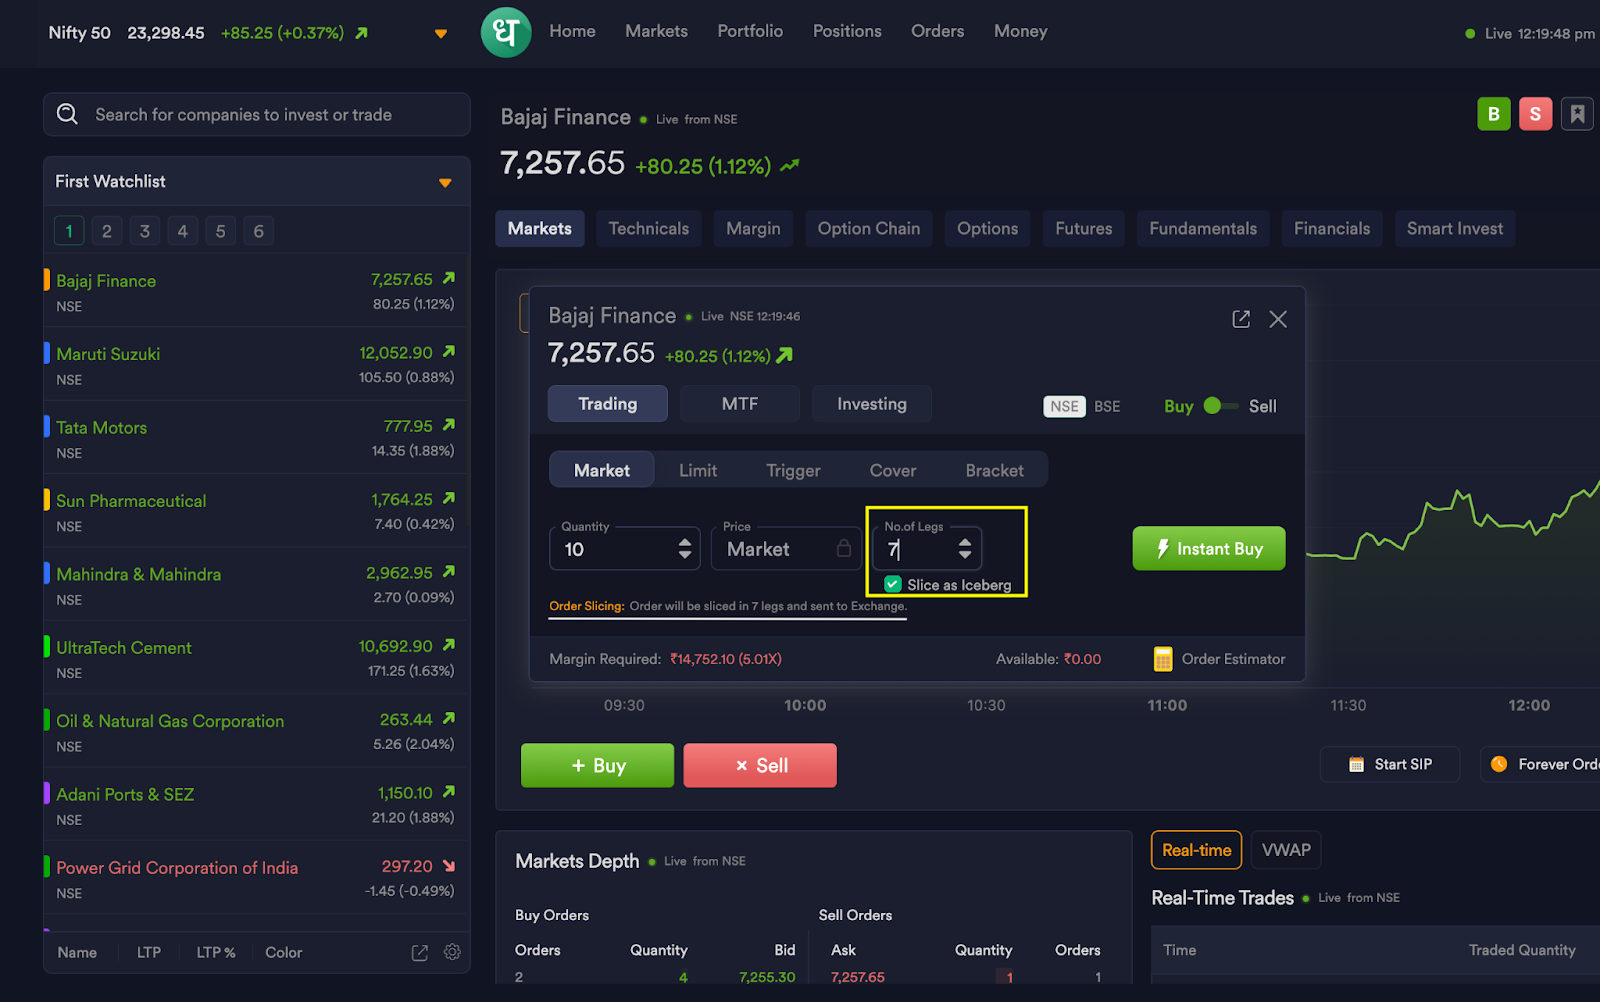Select the Investing order tab
This screenshot has height=1002, width=1600.
coord(872,404)
